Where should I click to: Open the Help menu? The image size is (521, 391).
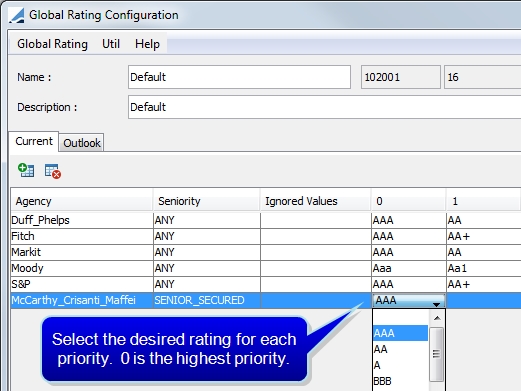point(147,44)
